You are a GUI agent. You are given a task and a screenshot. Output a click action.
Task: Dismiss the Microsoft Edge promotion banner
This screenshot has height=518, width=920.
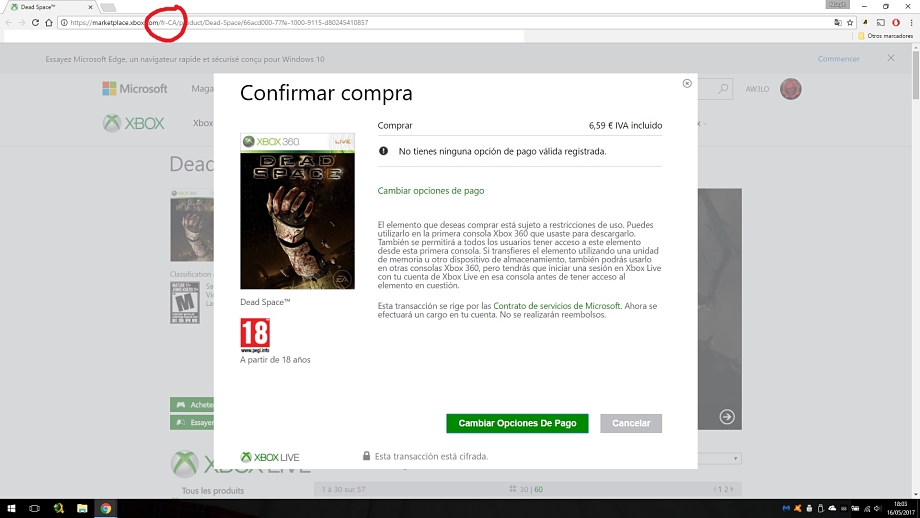pos(891,58)
